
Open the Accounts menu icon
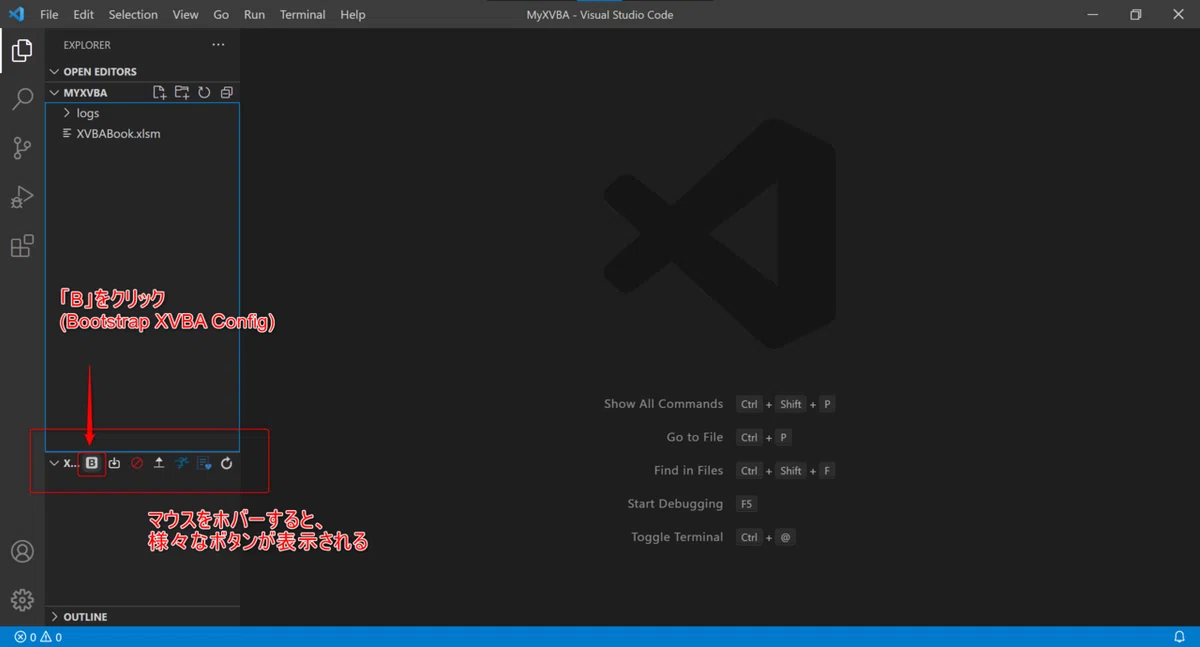22,552
